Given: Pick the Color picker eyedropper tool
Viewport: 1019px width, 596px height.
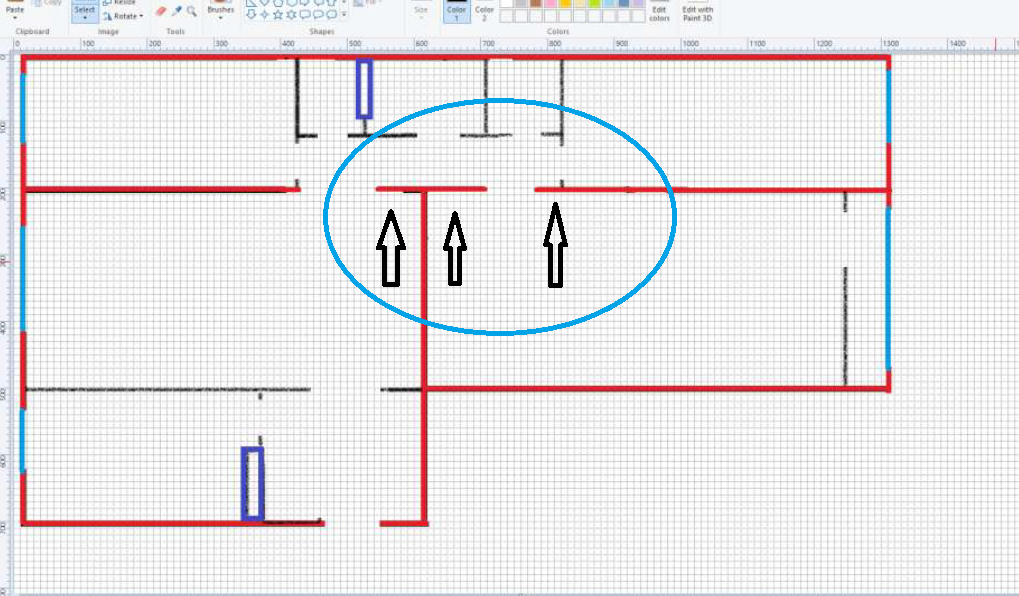Looking at the screenshot, I should coord(176,12).
